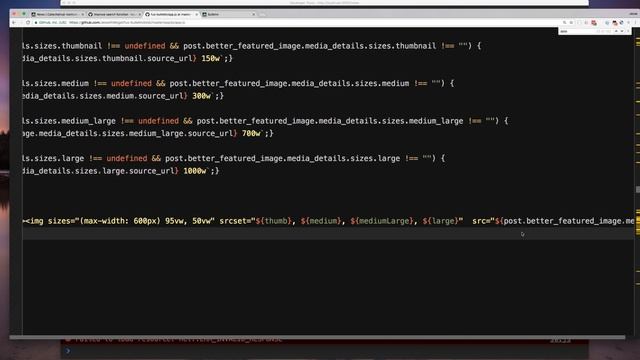The image size is (640, 360).
Task: Go to previous find result arrow
Action: (x=616, y=31)
